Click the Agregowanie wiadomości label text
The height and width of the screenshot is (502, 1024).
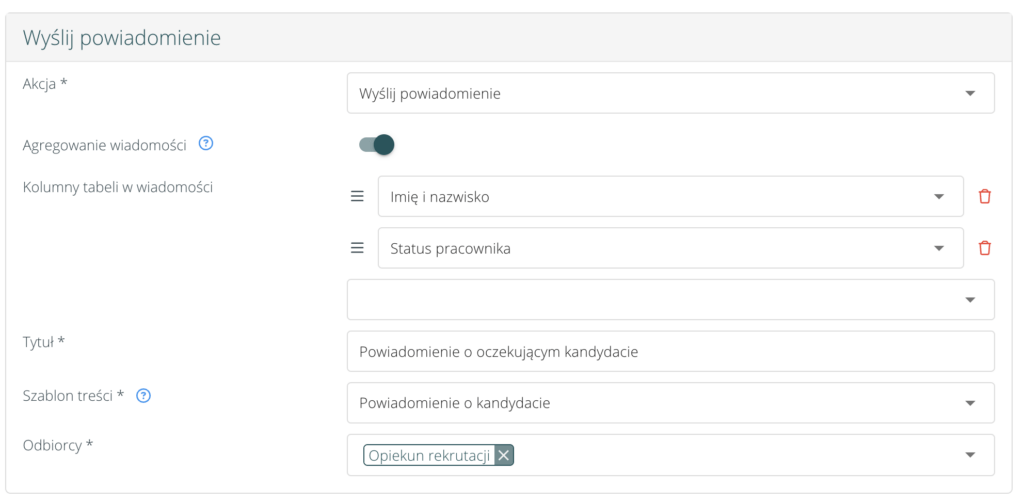pyautogui.click(x=105, y=144)
